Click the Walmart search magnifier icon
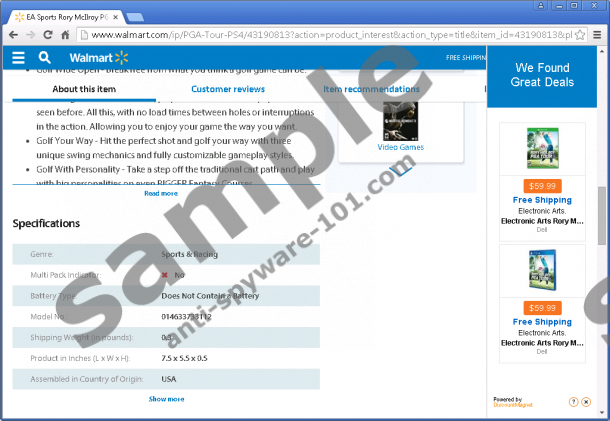 [45, 58]
